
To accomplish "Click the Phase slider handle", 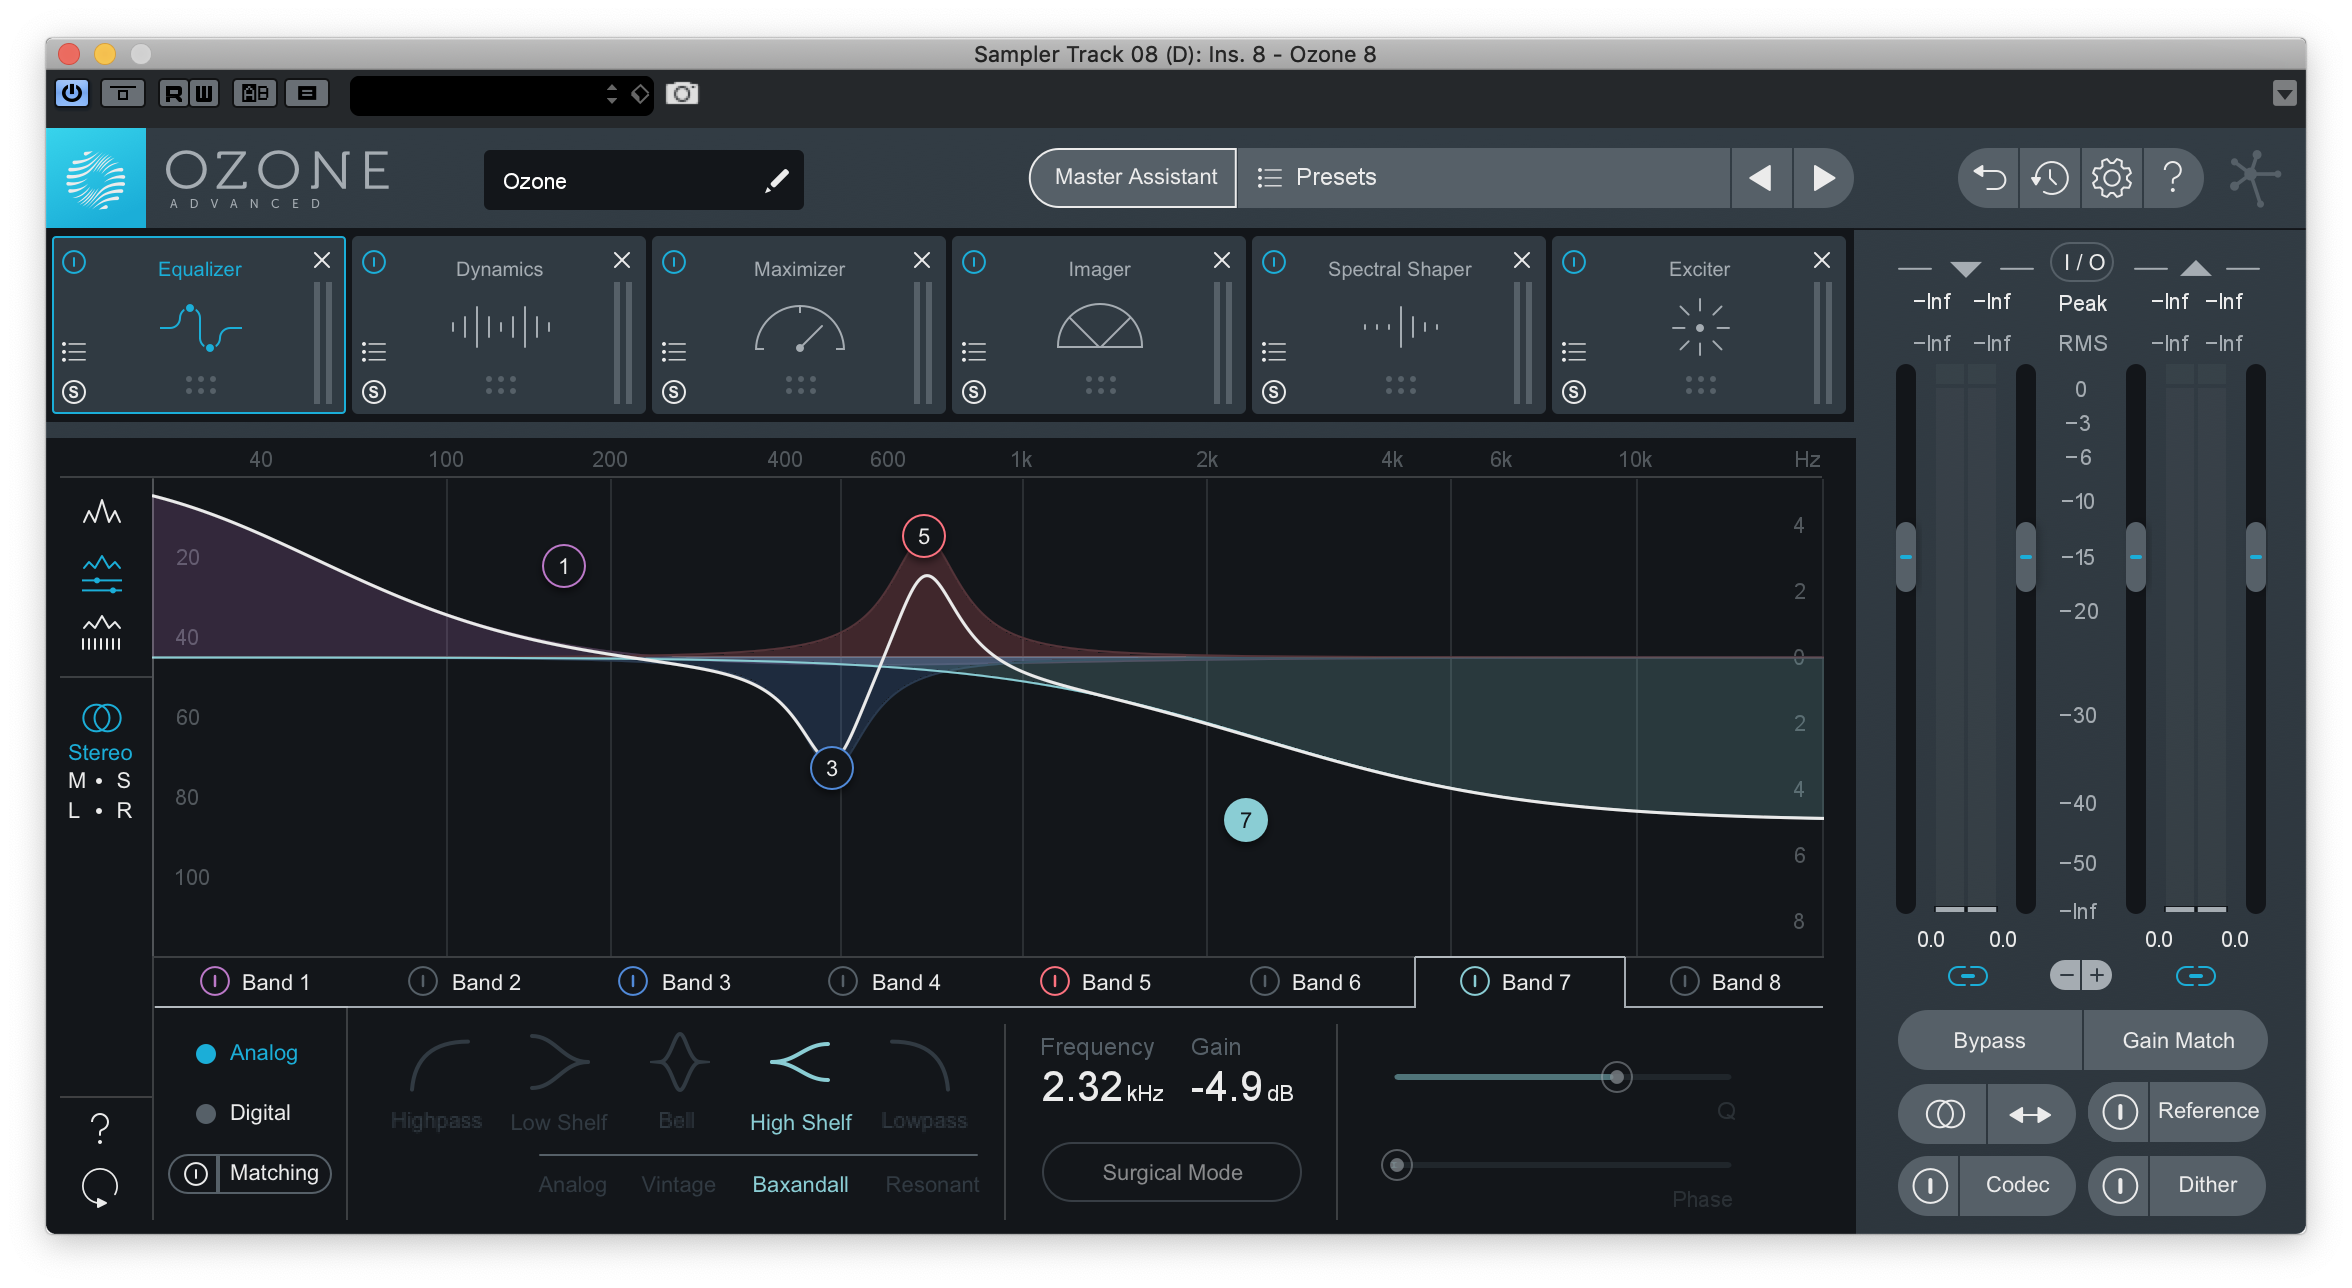I will click(x=1397, y=1165).
